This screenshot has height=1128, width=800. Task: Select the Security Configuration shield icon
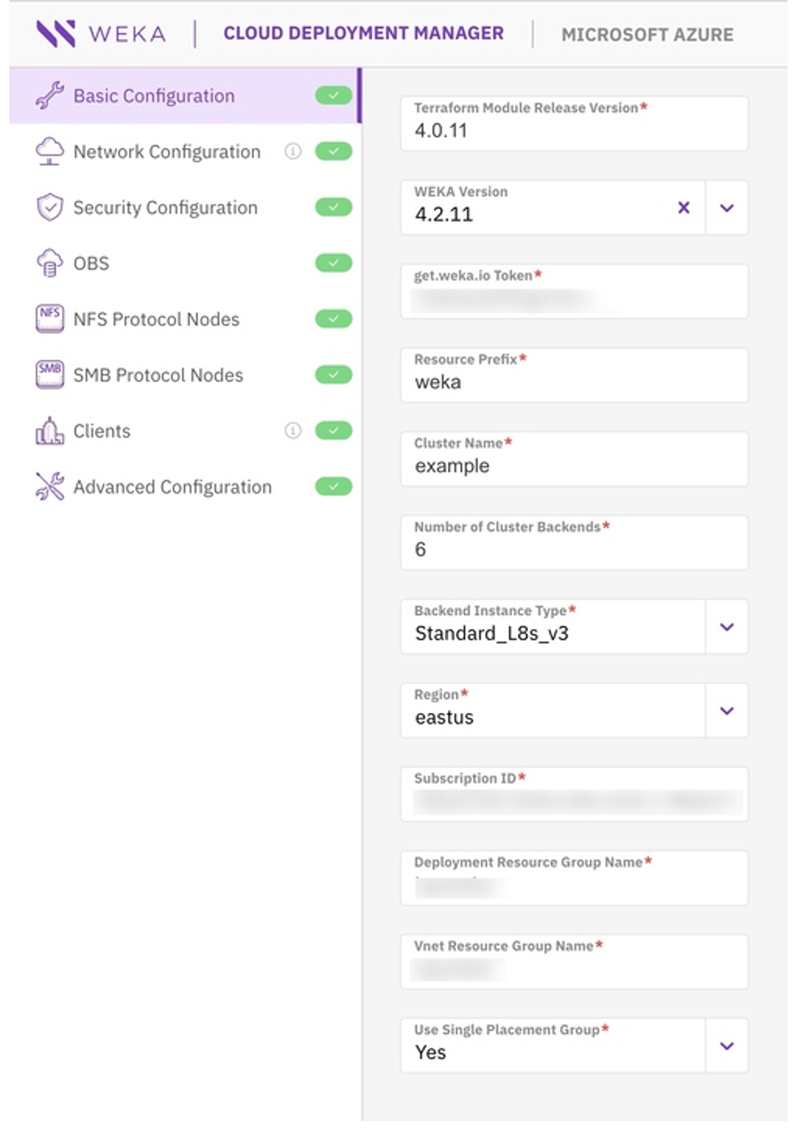[48, 207]
